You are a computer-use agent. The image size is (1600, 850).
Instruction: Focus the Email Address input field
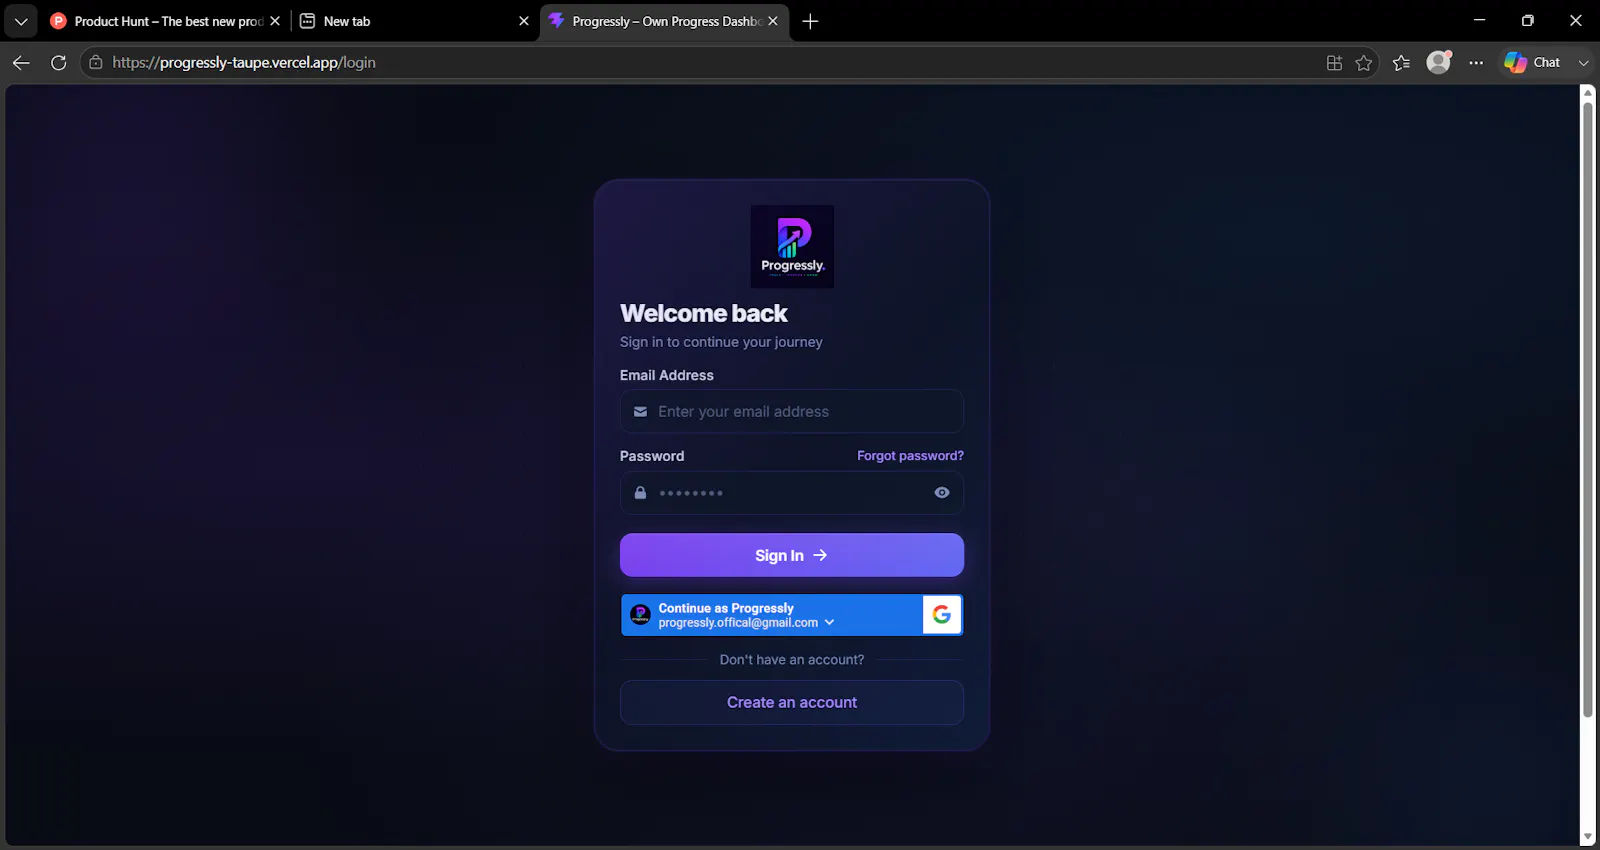(792, 411)
